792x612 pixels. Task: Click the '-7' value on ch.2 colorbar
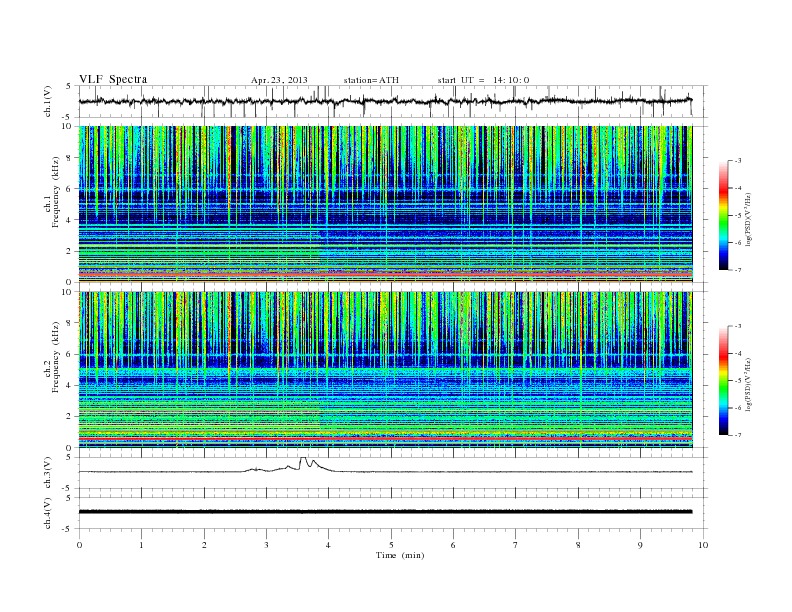tap(738, 435)
